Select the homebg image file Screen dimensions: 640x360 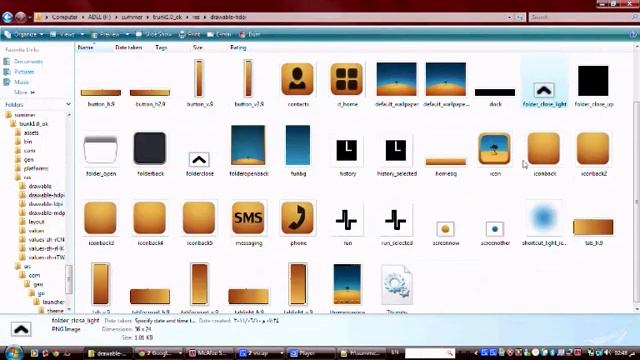click(x=446, y=167)
